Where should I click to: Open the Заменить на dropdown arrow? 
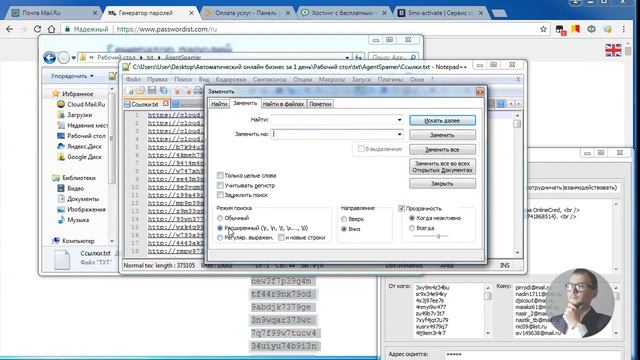tap(399, 134)
